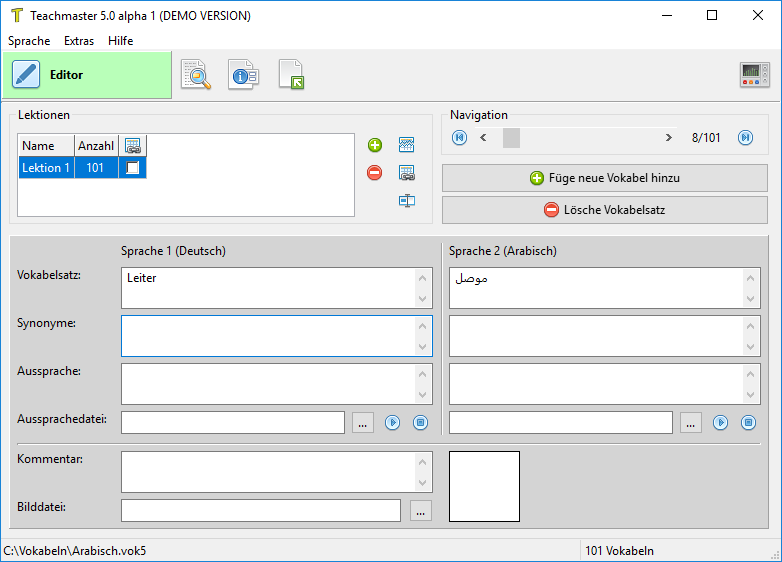Jump to first vocabulary entry
The width and height of the screenshot is (782, 562).
460,138
